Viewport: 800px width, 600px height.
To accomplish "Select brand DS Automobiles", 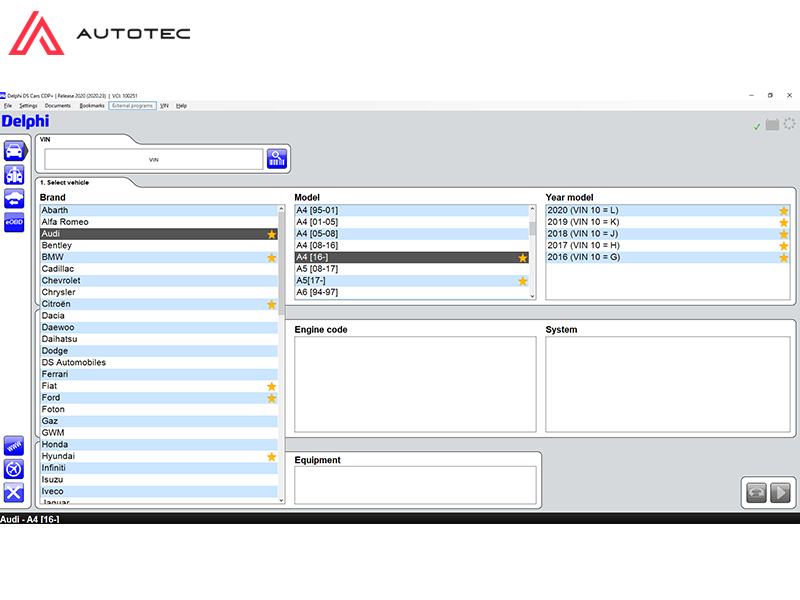I will coord(159,363).
